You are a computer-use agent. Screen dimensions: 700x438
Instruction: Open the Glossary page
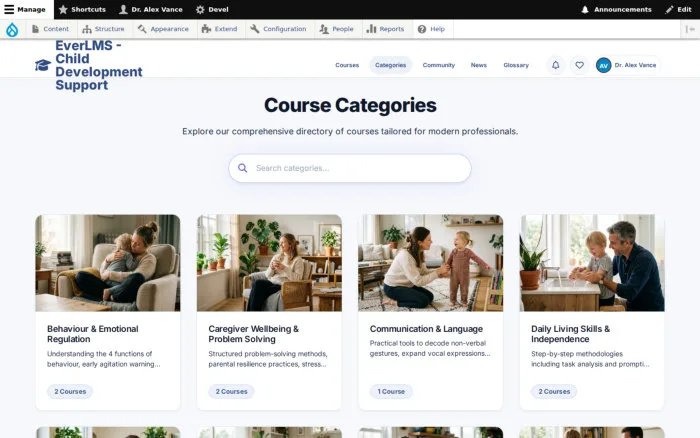(516, 65)
